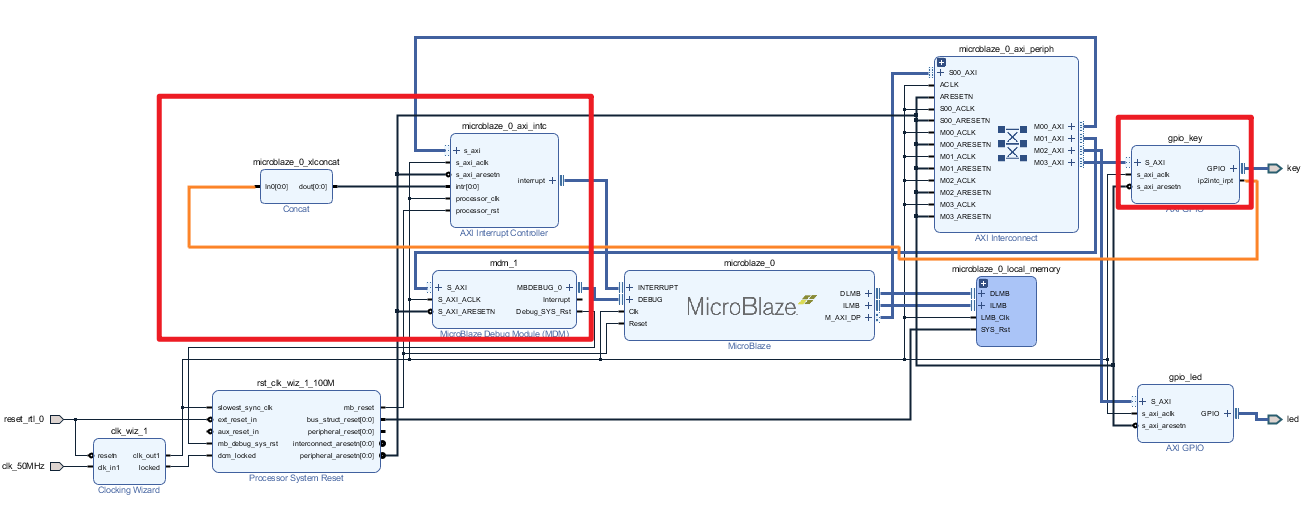Expand the interrupt interface on axi_intc
Screen dimensions: 1304x507
point(552,181)
